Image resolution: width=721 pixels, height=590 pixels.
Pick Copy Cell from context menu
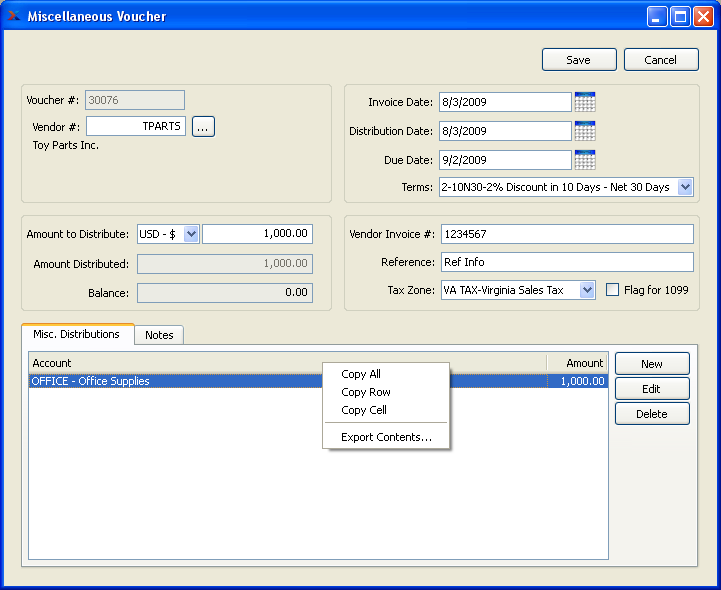click(x=364, y=410)
